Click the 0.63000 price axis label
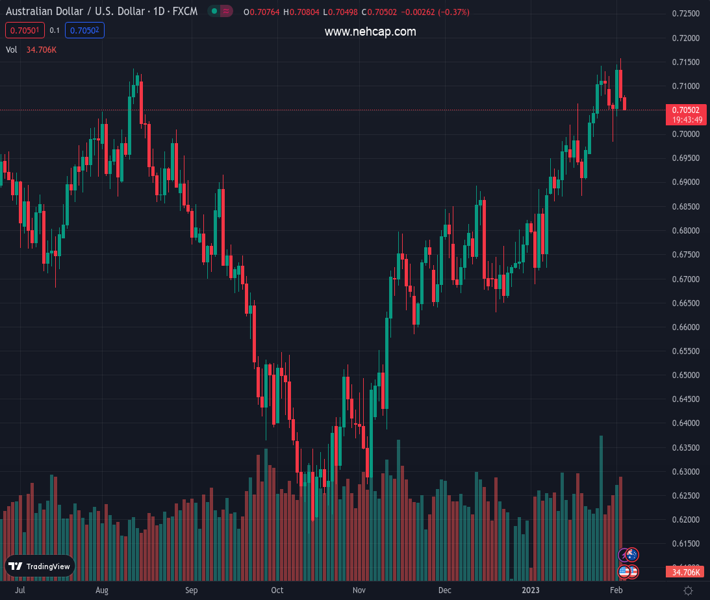710x600 pixels. pos(686,471)
